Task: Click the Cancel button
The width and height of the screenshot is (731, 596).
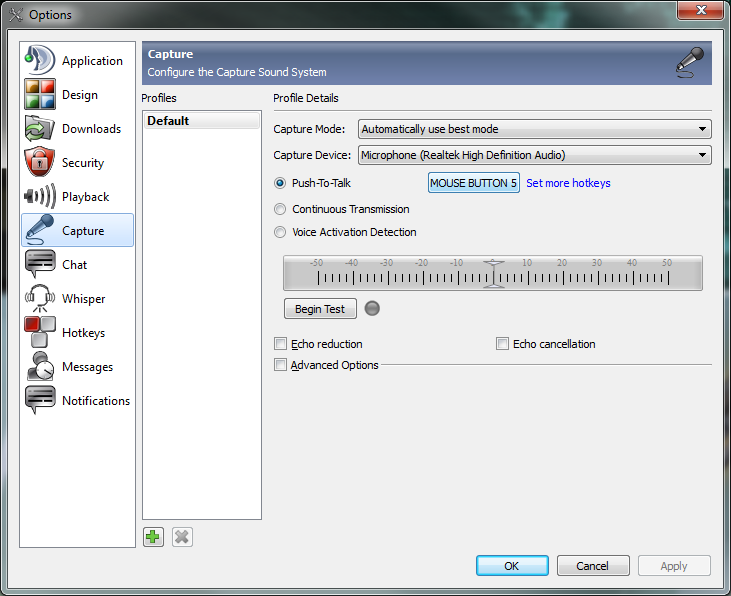Action: point(593,566)
